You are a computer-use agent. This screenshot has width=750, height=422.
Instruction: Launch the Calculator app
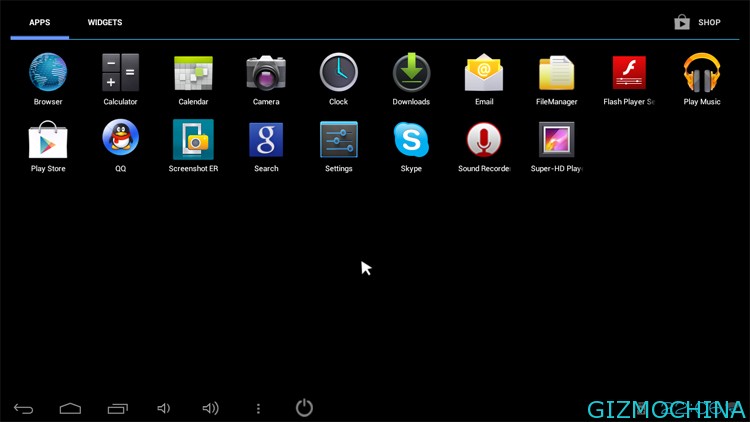click(120, 74)
